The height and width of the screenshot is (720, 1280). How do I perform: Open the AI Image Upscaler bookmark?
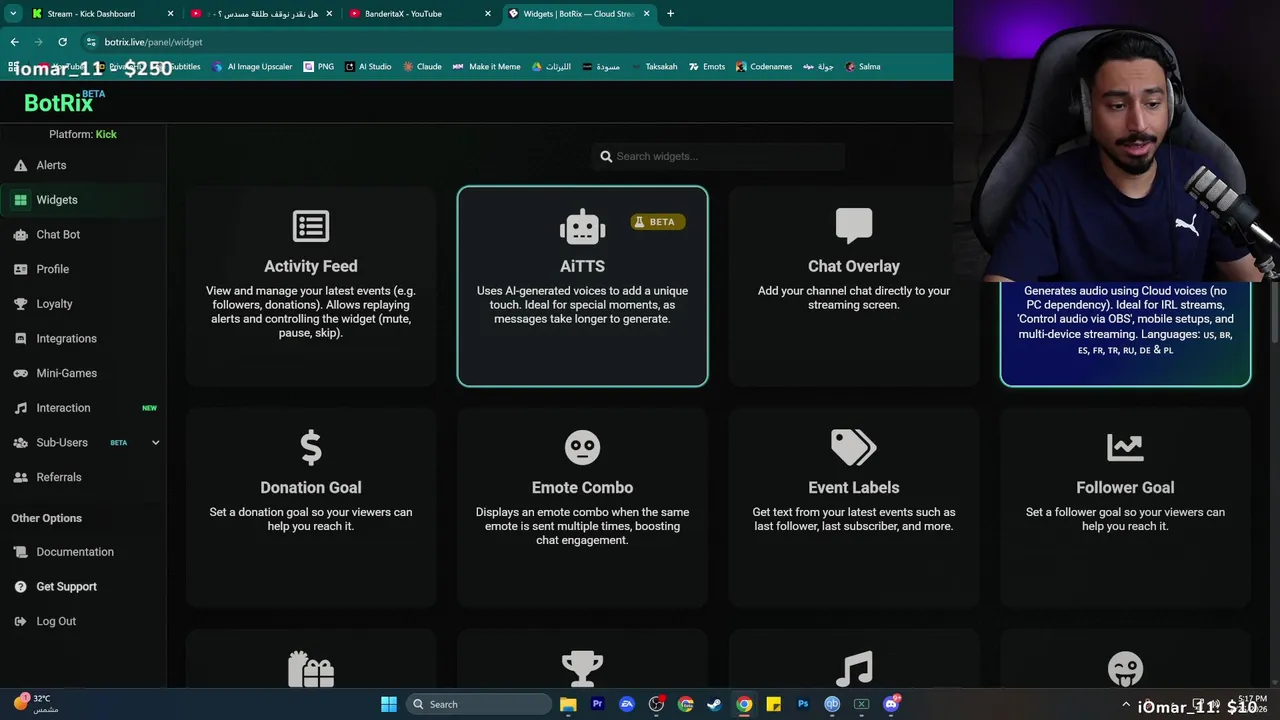point(252,67)
